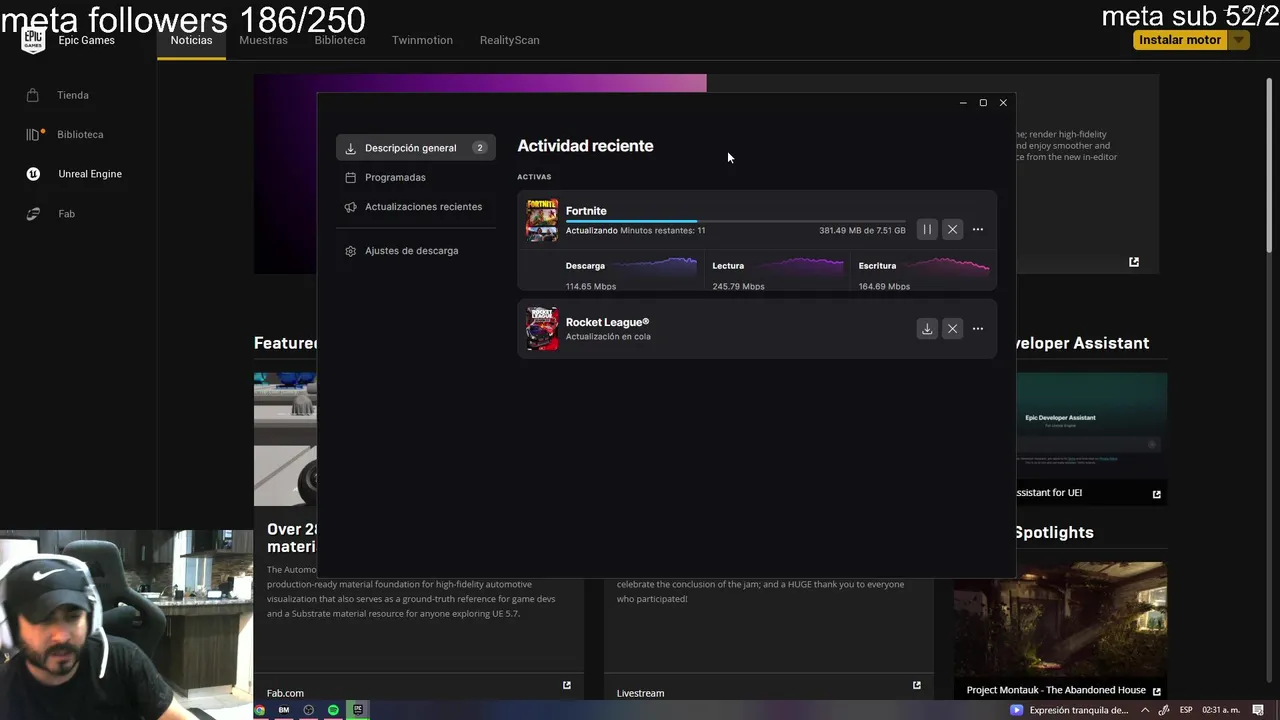Open the taskbar notification center icon
1280x720 pixels.
tap(1258, 710)
